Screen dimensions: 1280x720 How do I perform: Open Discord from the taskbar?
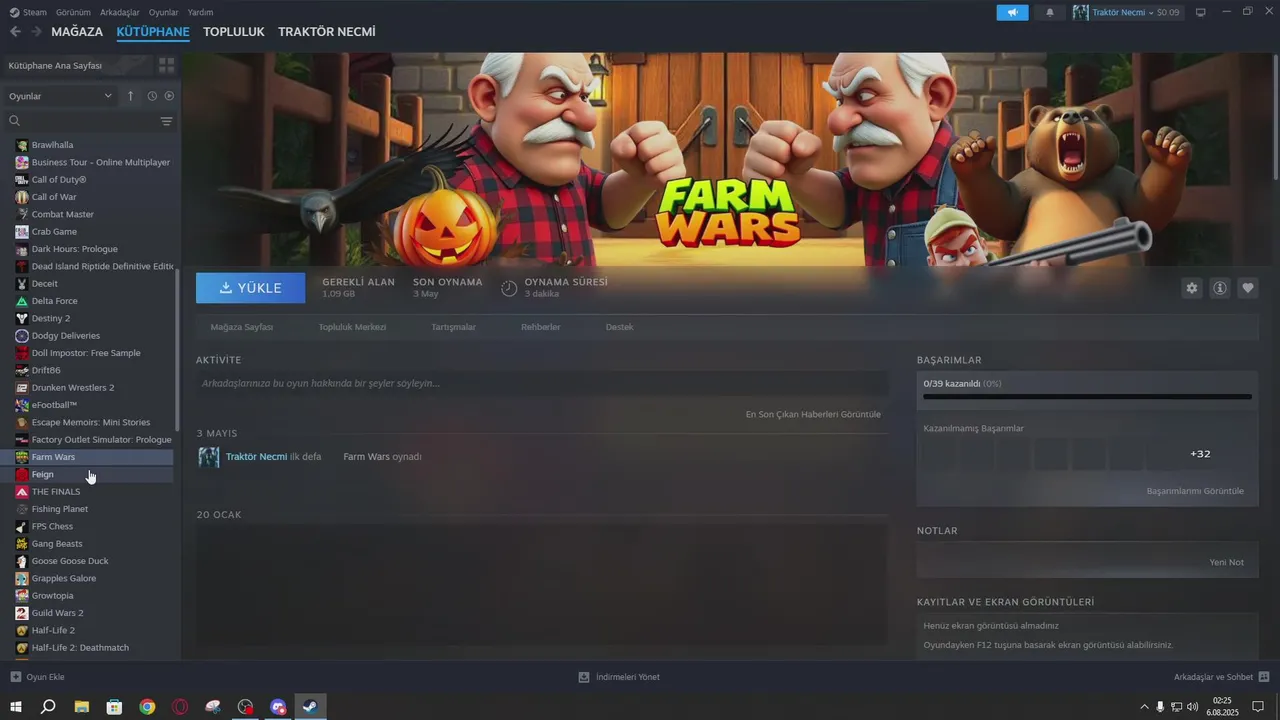tap(278, 707)
